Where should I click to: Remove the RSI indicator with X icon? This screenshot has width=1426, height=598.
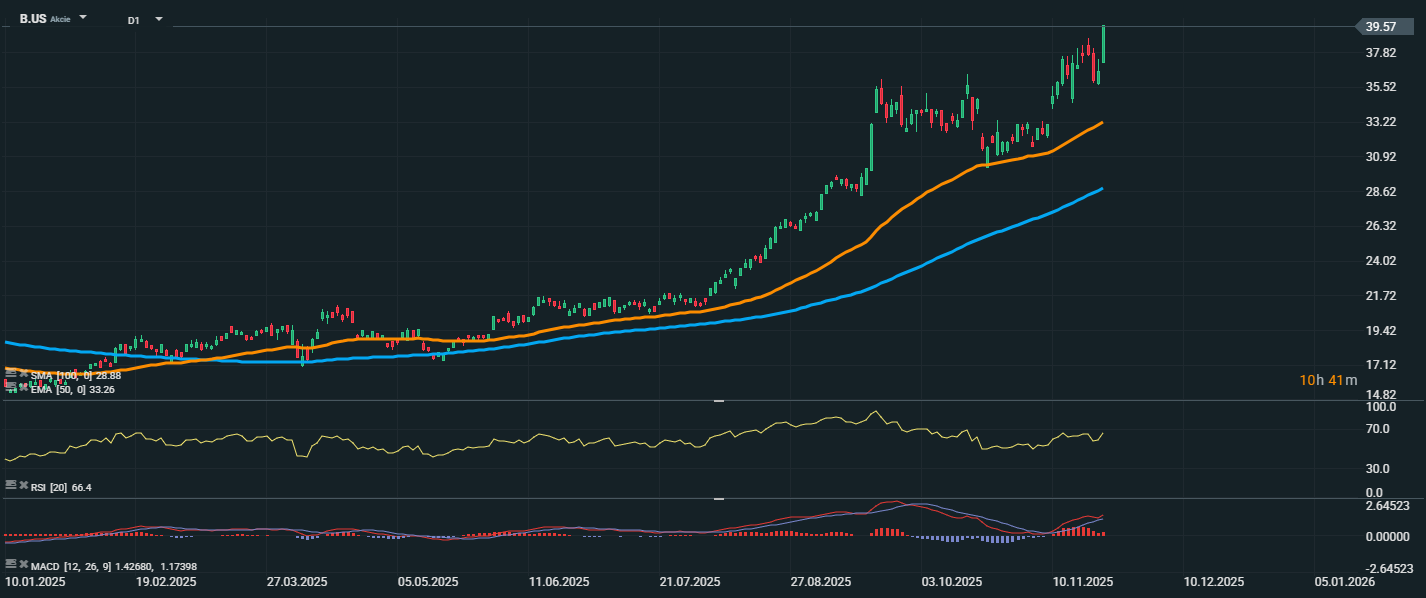coord(23,486)
